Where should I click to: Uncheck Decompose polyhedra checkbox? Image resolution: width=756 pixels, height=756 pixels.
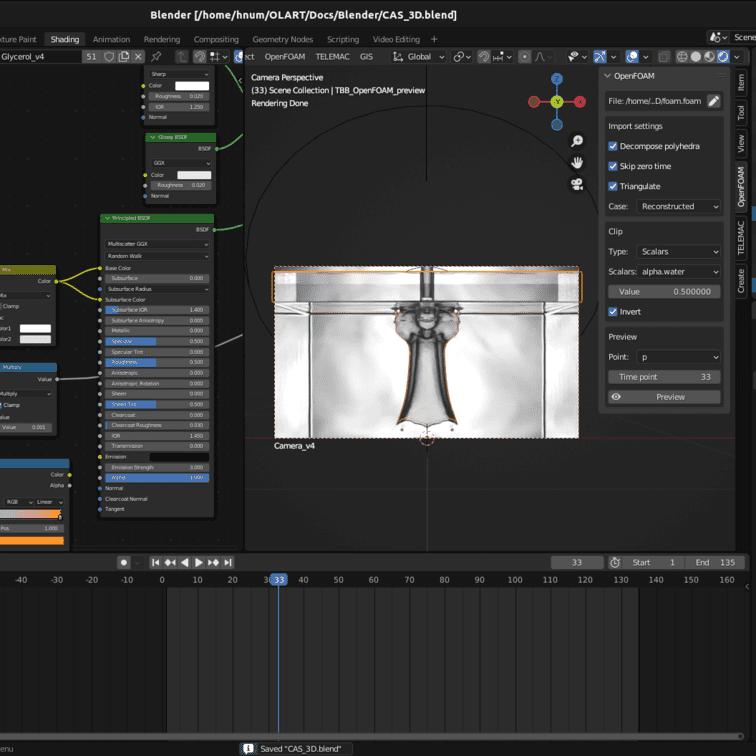[x=613, y=146]
